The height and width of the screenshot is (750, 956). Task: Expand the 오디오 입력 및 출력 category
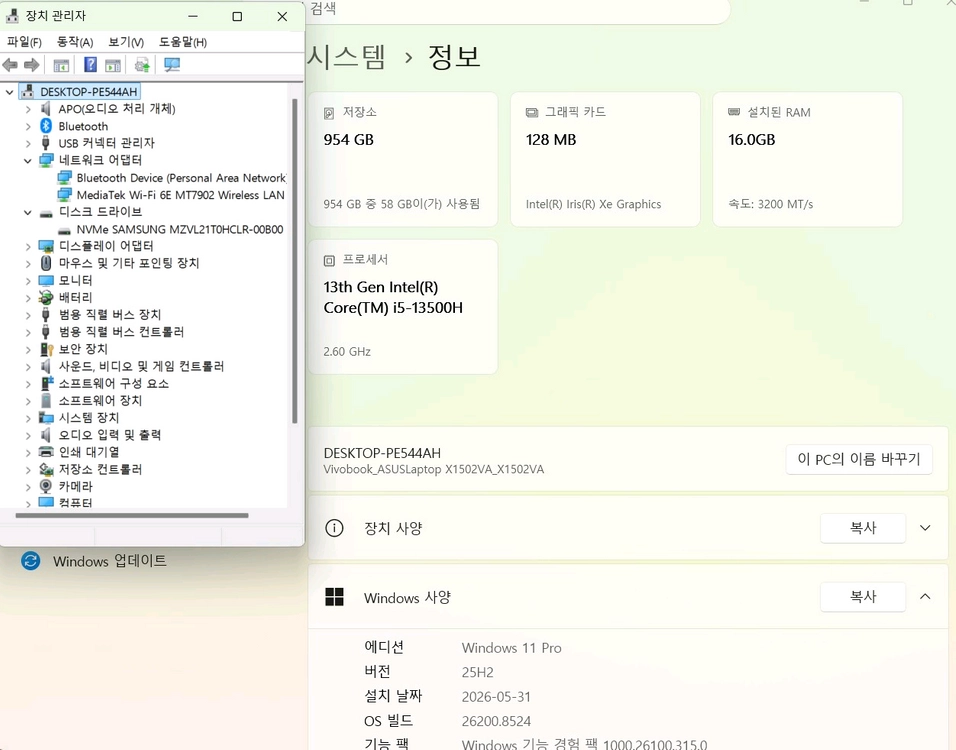pyautogui.click(x=28, y=435)
